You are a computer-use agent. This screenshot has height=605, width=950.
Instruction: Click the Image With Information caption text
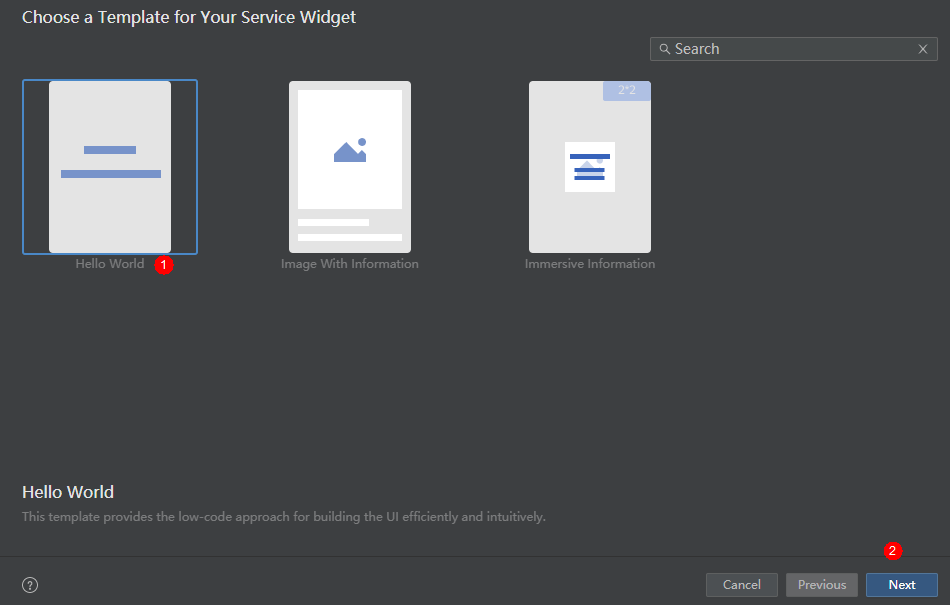coord(350,264)
